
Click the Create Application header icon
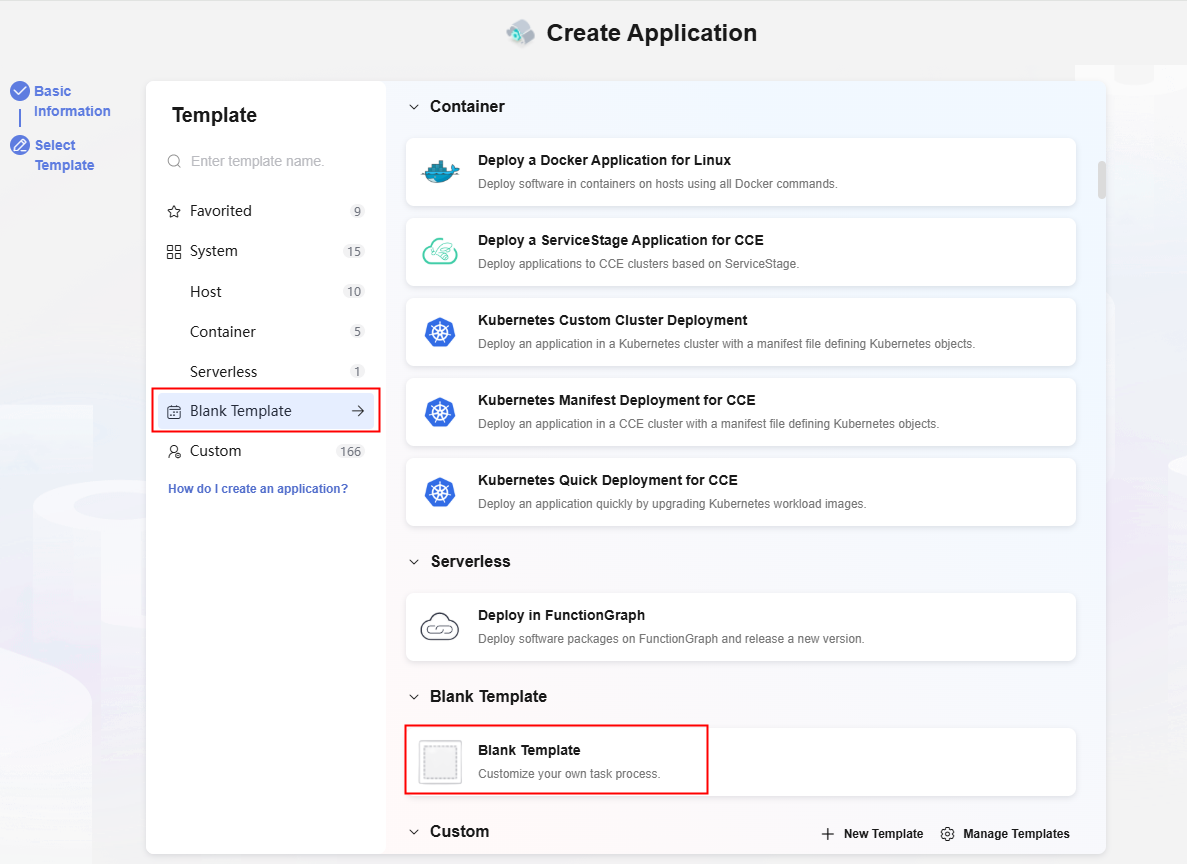[520, 33]
